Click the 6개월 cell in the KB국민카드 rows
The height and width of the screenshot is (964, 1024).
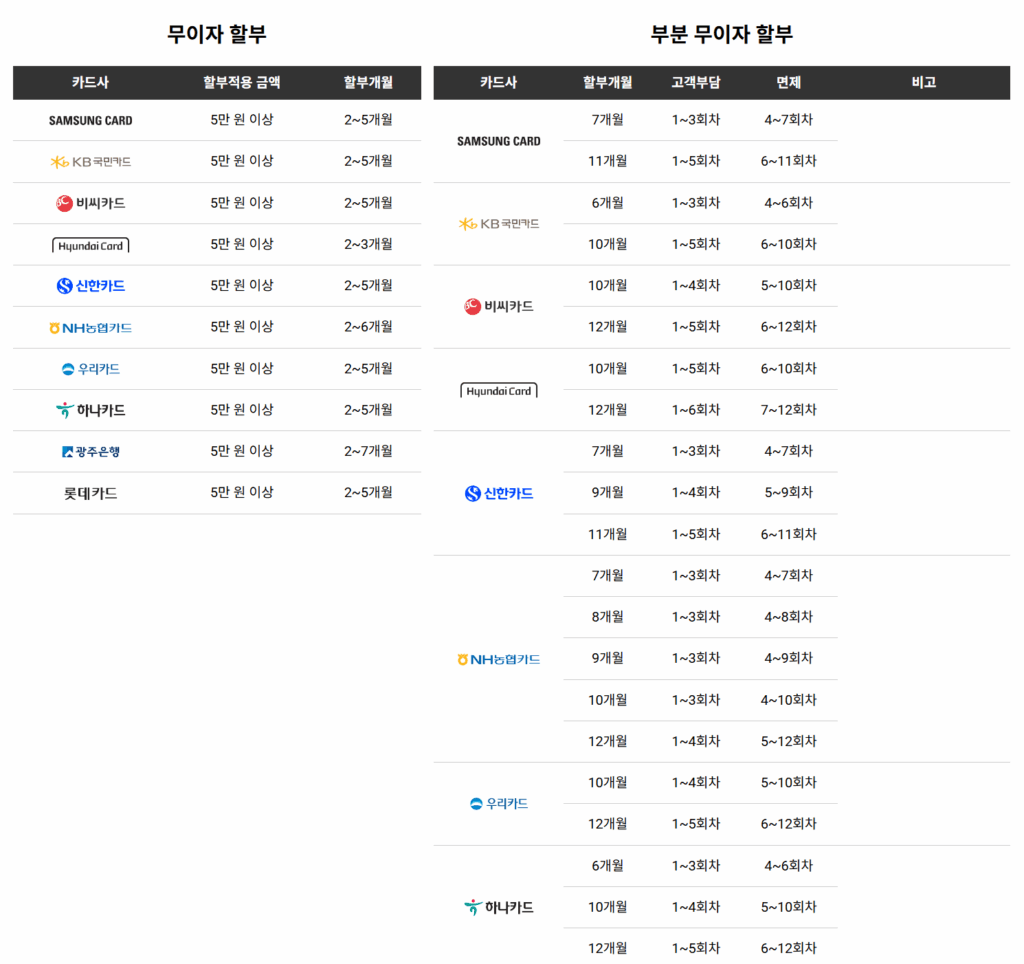(x=607, y=202)
